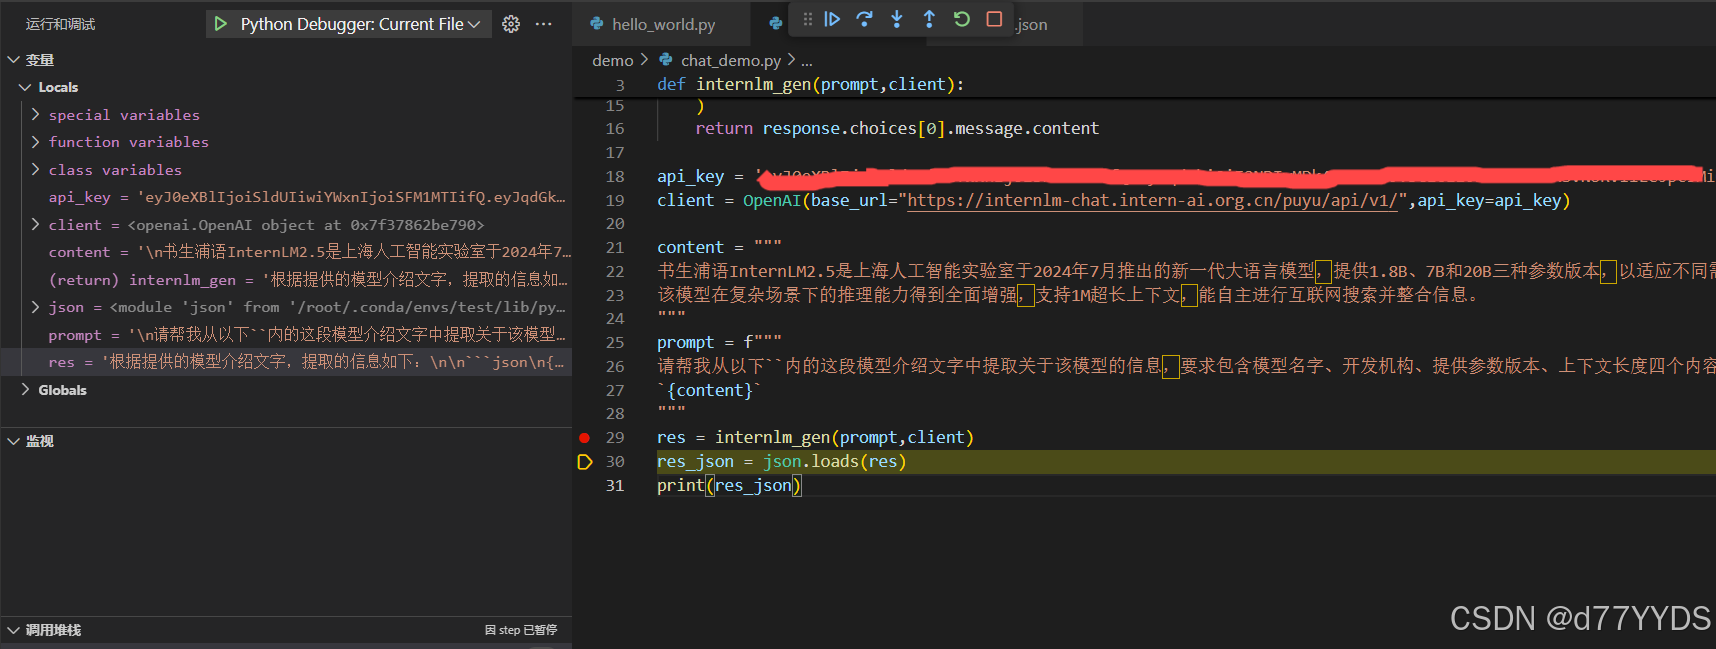The width and height of the screenshot is (1716, 649).
Task: Select the demo breadcrumb folder
Action: [x=612, y=60]
